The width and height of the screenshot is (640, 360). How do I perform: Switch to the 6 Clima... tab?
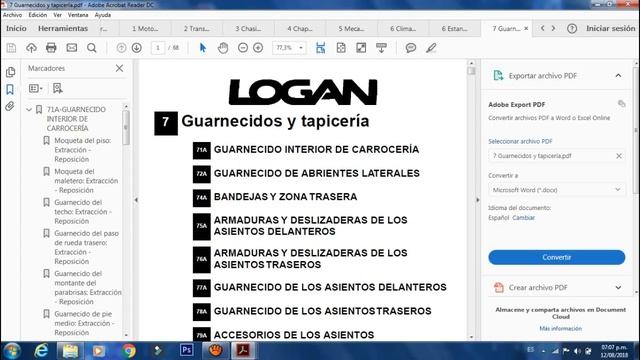point(403,29)
